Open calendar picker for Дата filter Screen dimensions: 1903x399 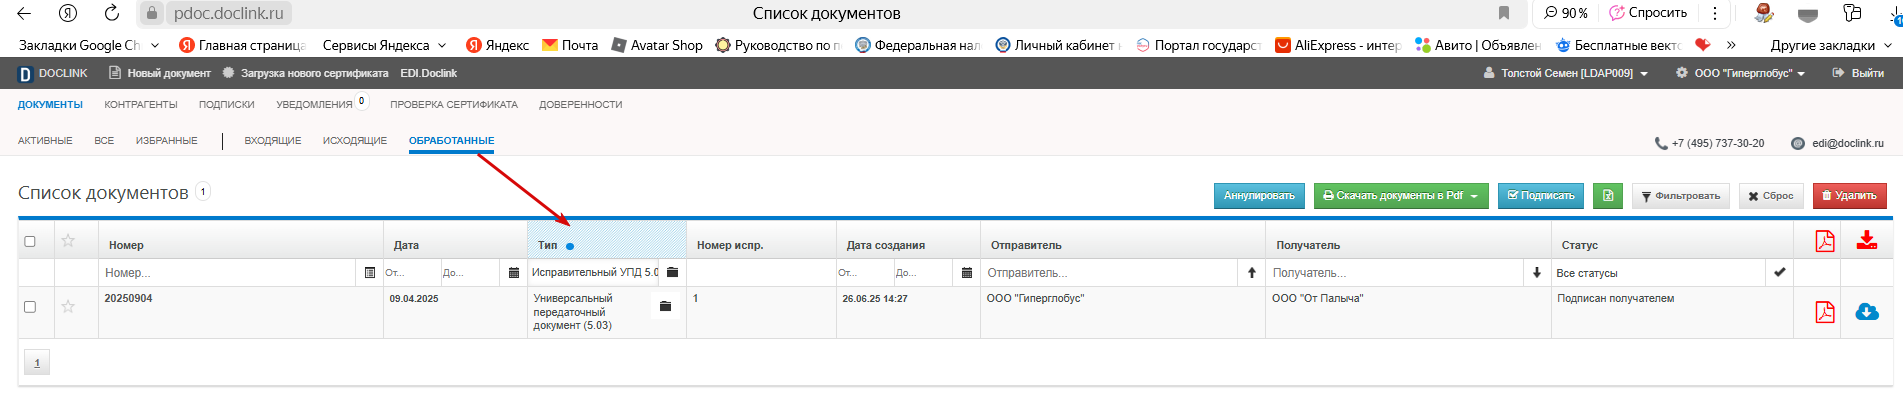coord(514,272)
